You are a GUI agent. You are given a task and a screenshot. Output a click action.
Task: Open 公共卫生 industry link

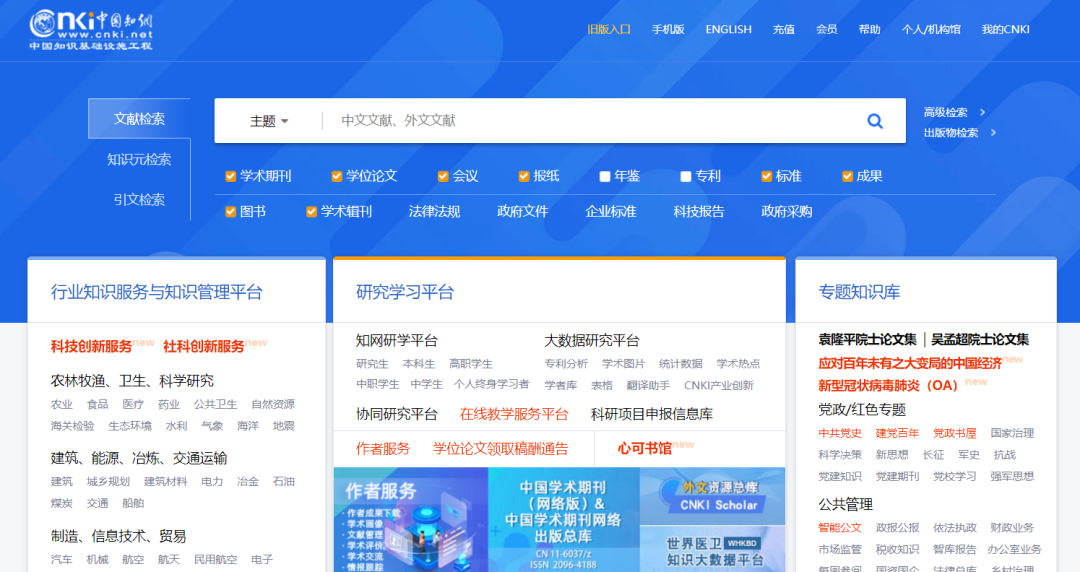(215, 405)
